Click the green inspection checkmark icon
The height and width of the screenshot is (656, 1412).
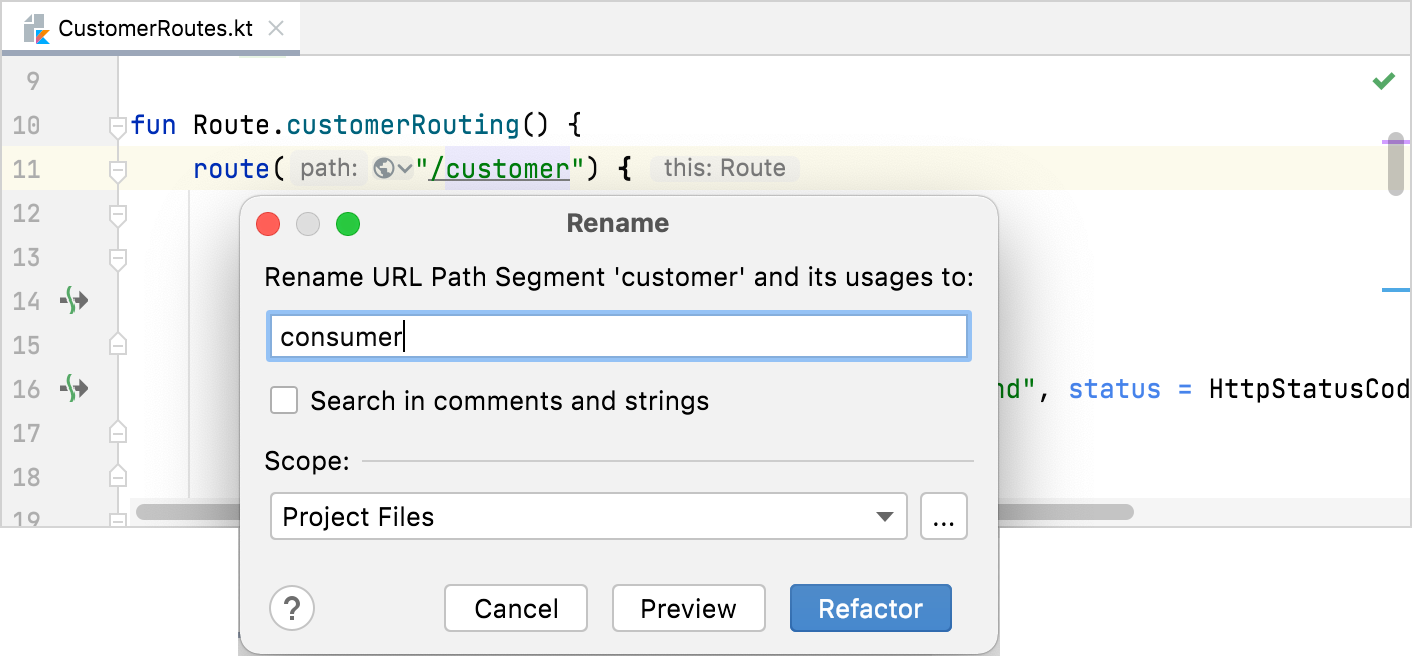(x=1384, y=81)
